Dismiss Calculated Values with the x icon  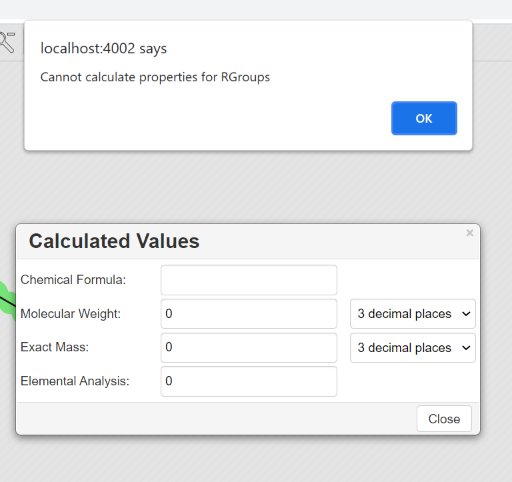click(x=470, y=233)
